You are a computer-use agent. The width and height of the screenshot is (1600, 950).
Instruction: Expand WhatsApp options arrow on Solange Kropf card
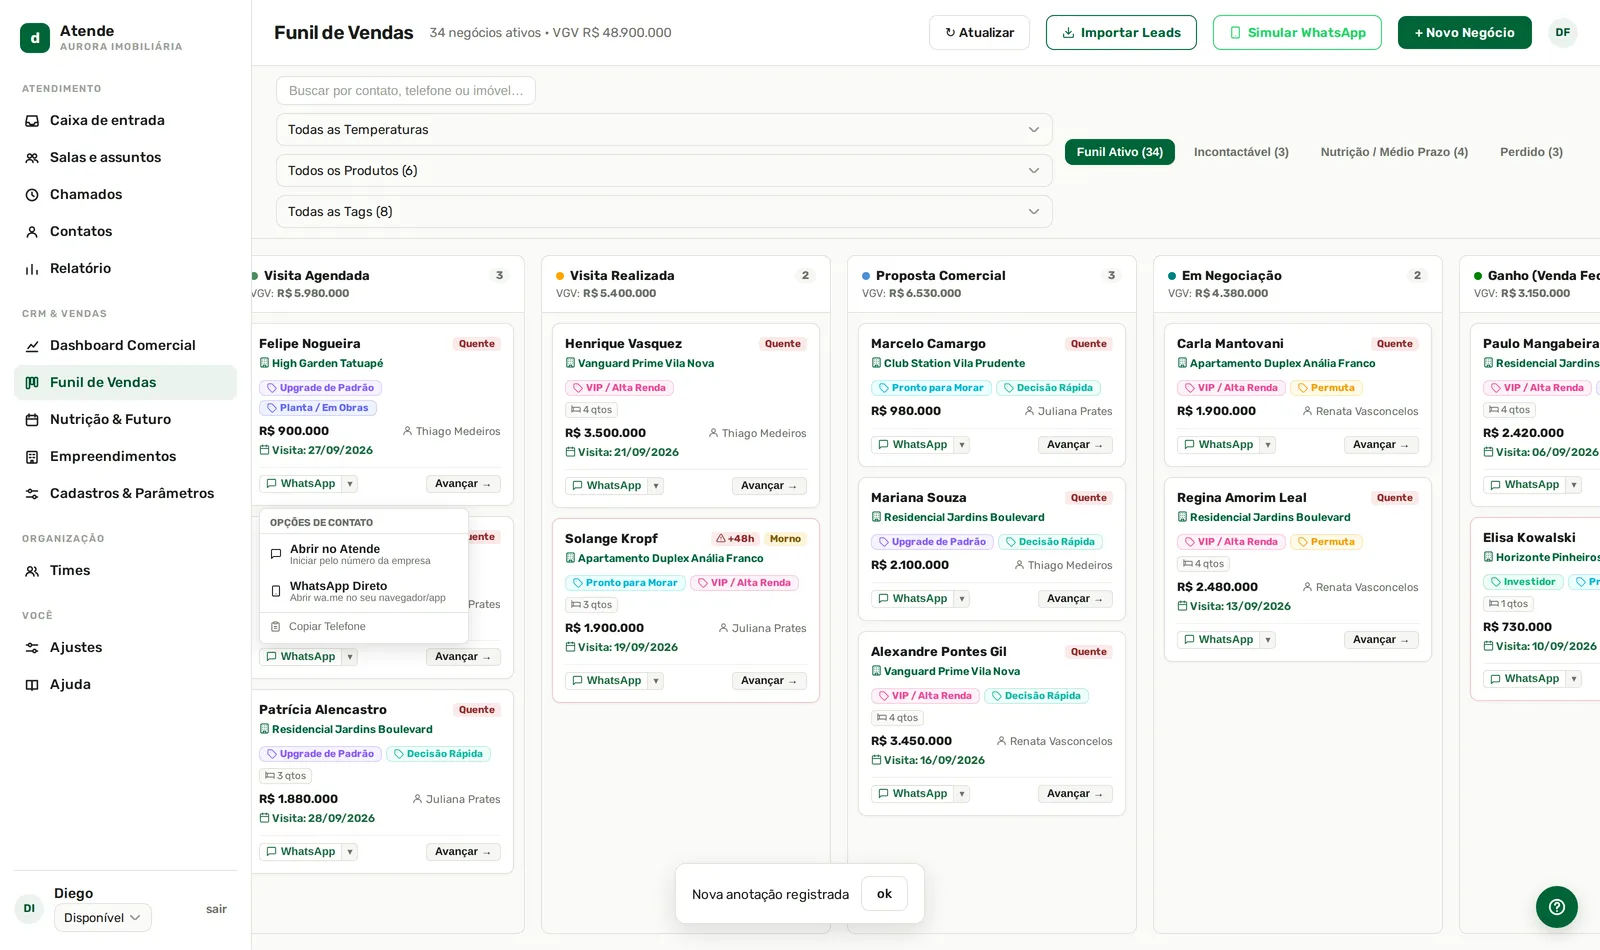[x=656, y=681]
